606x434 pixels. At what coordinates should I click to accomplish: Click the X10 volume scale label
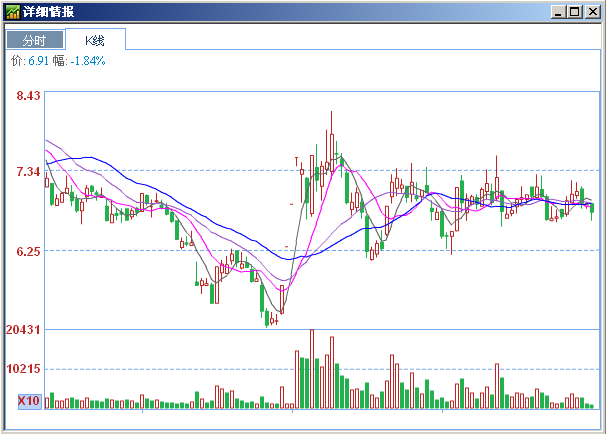point(29,401)
